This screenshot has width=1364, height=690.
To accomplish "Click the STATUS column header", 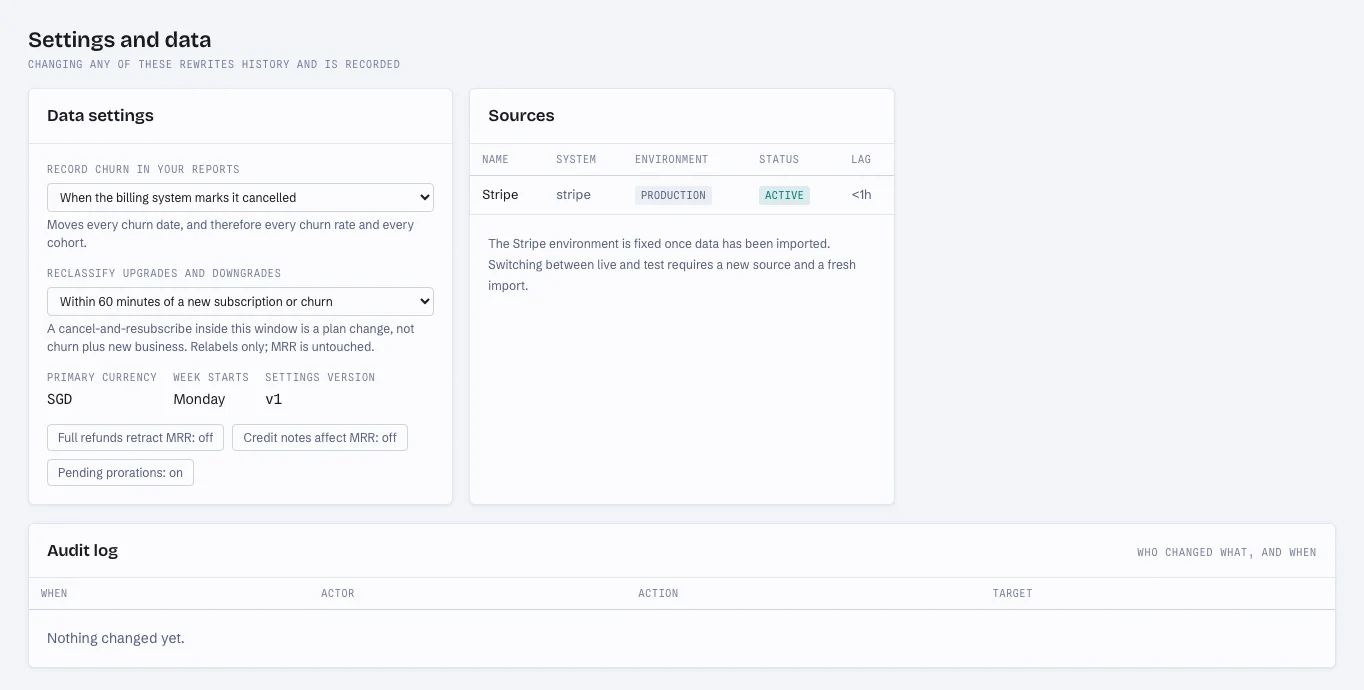I will (x=779, y=160).
